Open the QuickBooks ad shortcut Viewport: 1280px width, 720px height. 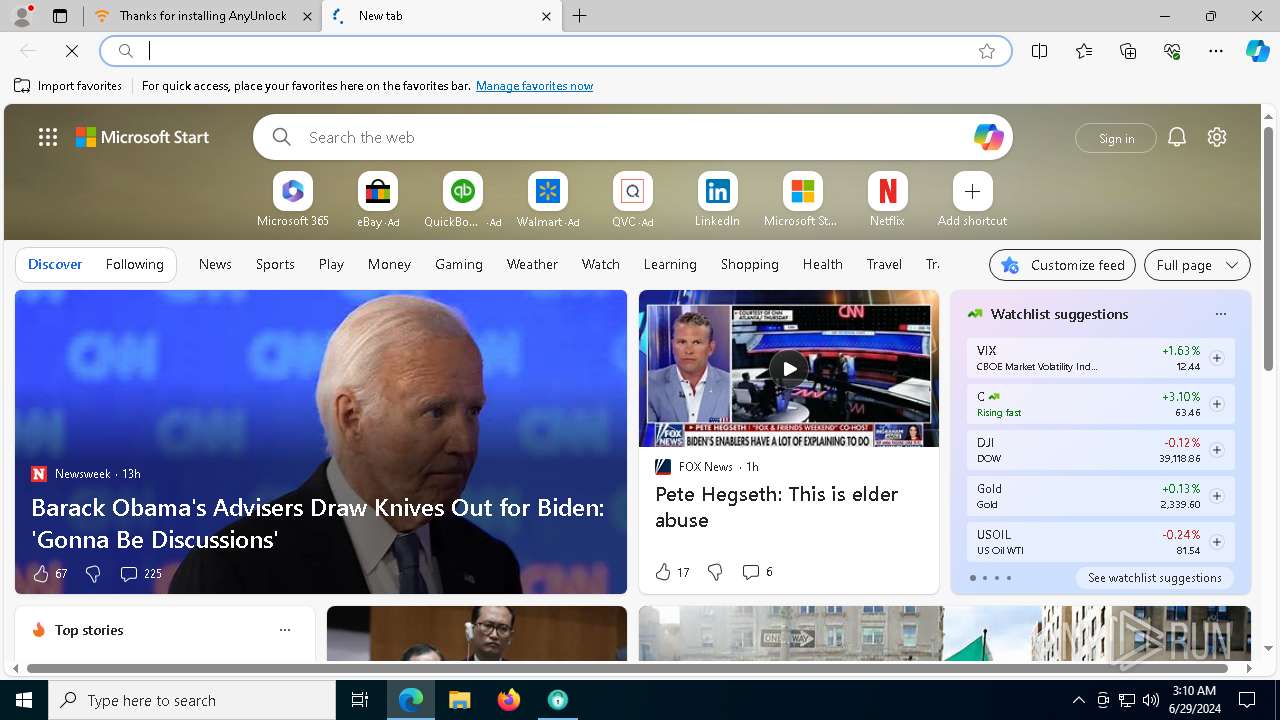coord(462,200)
